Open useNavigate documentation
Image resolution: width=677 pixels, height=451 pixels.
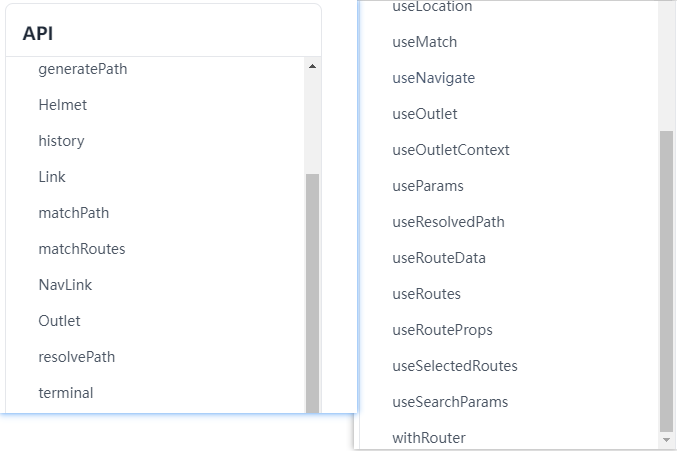click(x=434, y=78)
